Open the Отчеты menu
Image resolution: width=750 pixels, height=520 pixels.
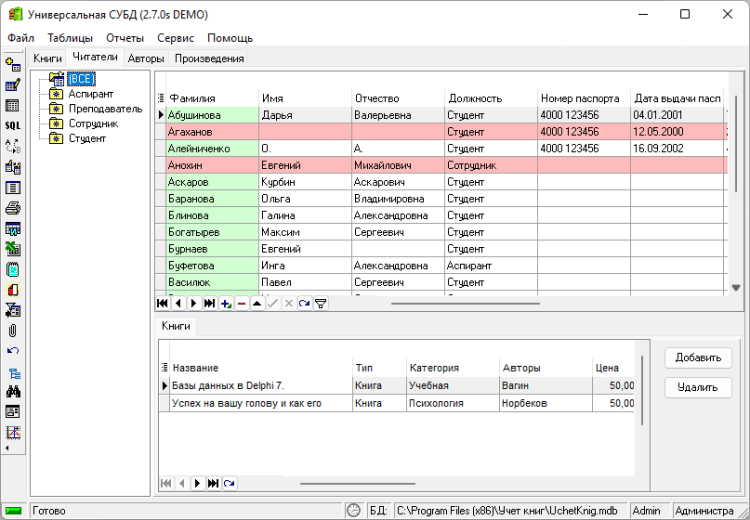click(125, 38)
